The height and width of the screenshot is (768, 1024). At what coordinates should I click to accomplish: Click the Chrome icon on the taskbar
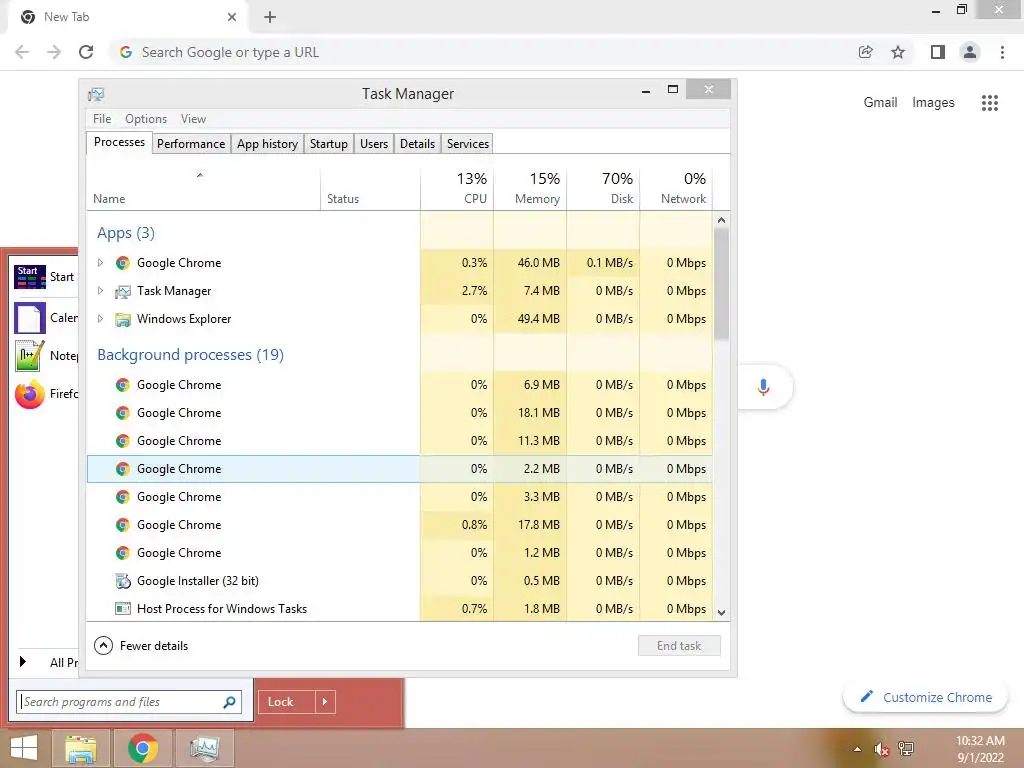[143, 748]
